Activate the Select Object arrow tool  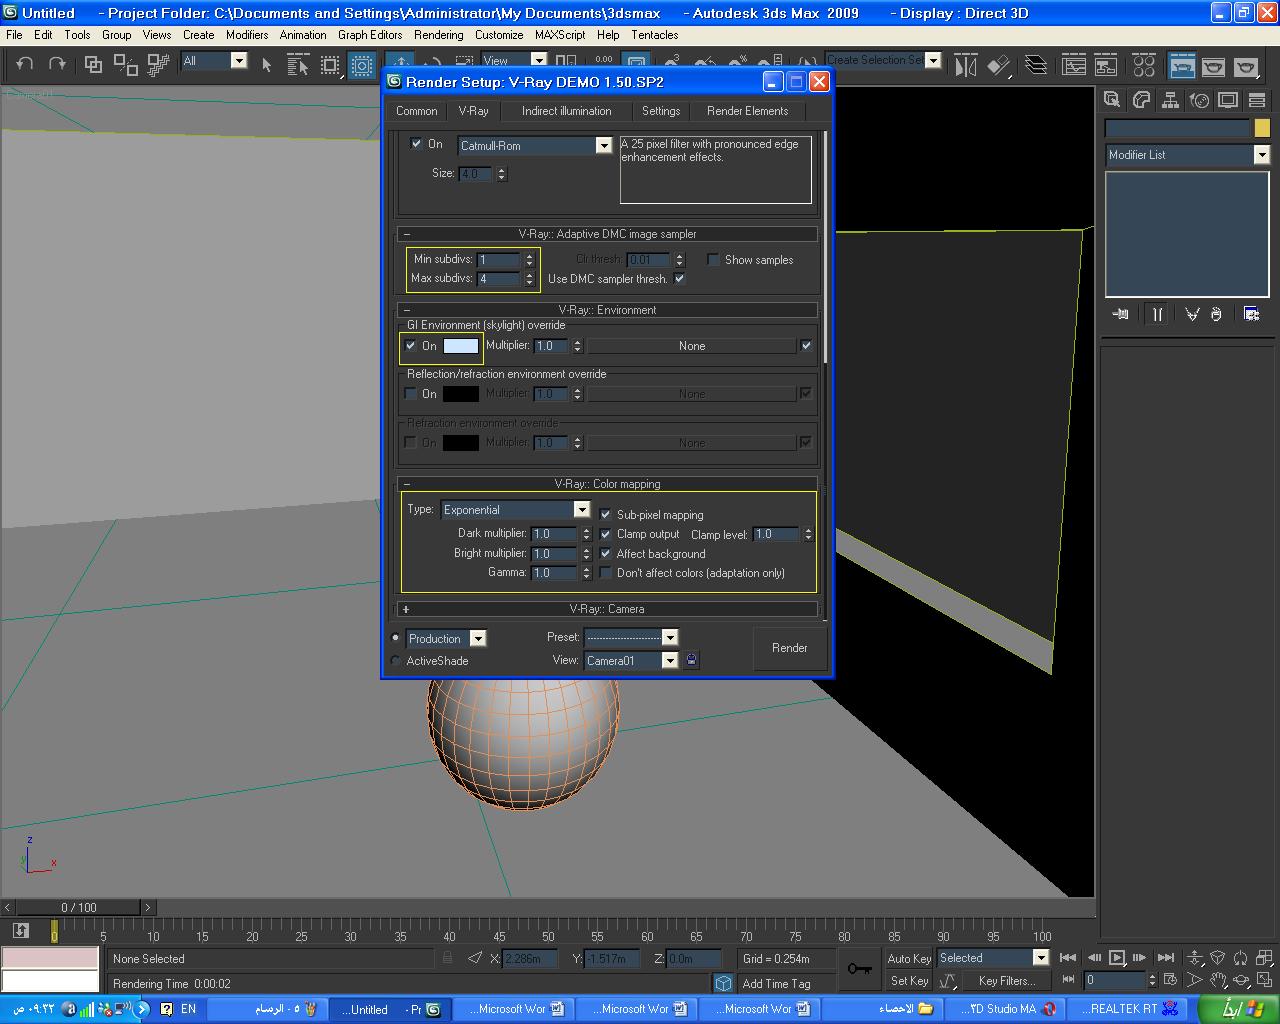tap(266, 65)
